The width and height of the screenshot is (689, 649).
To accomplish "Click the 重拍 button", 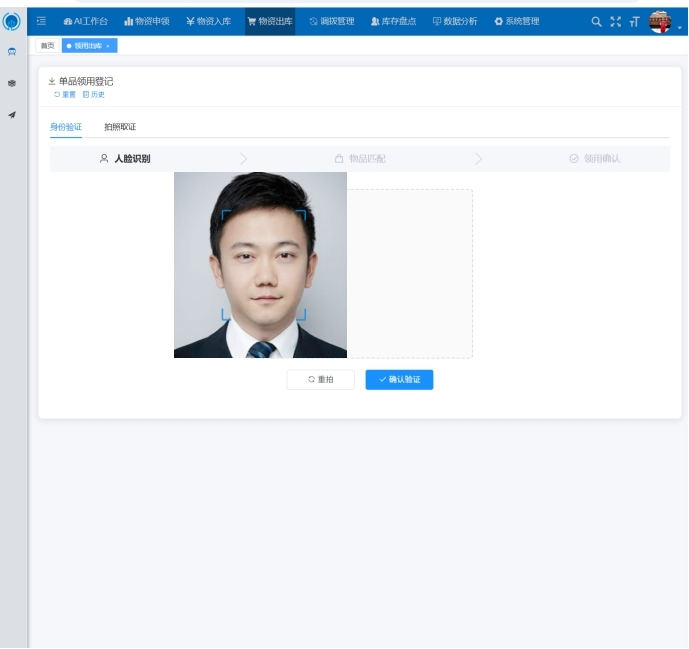I will tap(321, 380).
